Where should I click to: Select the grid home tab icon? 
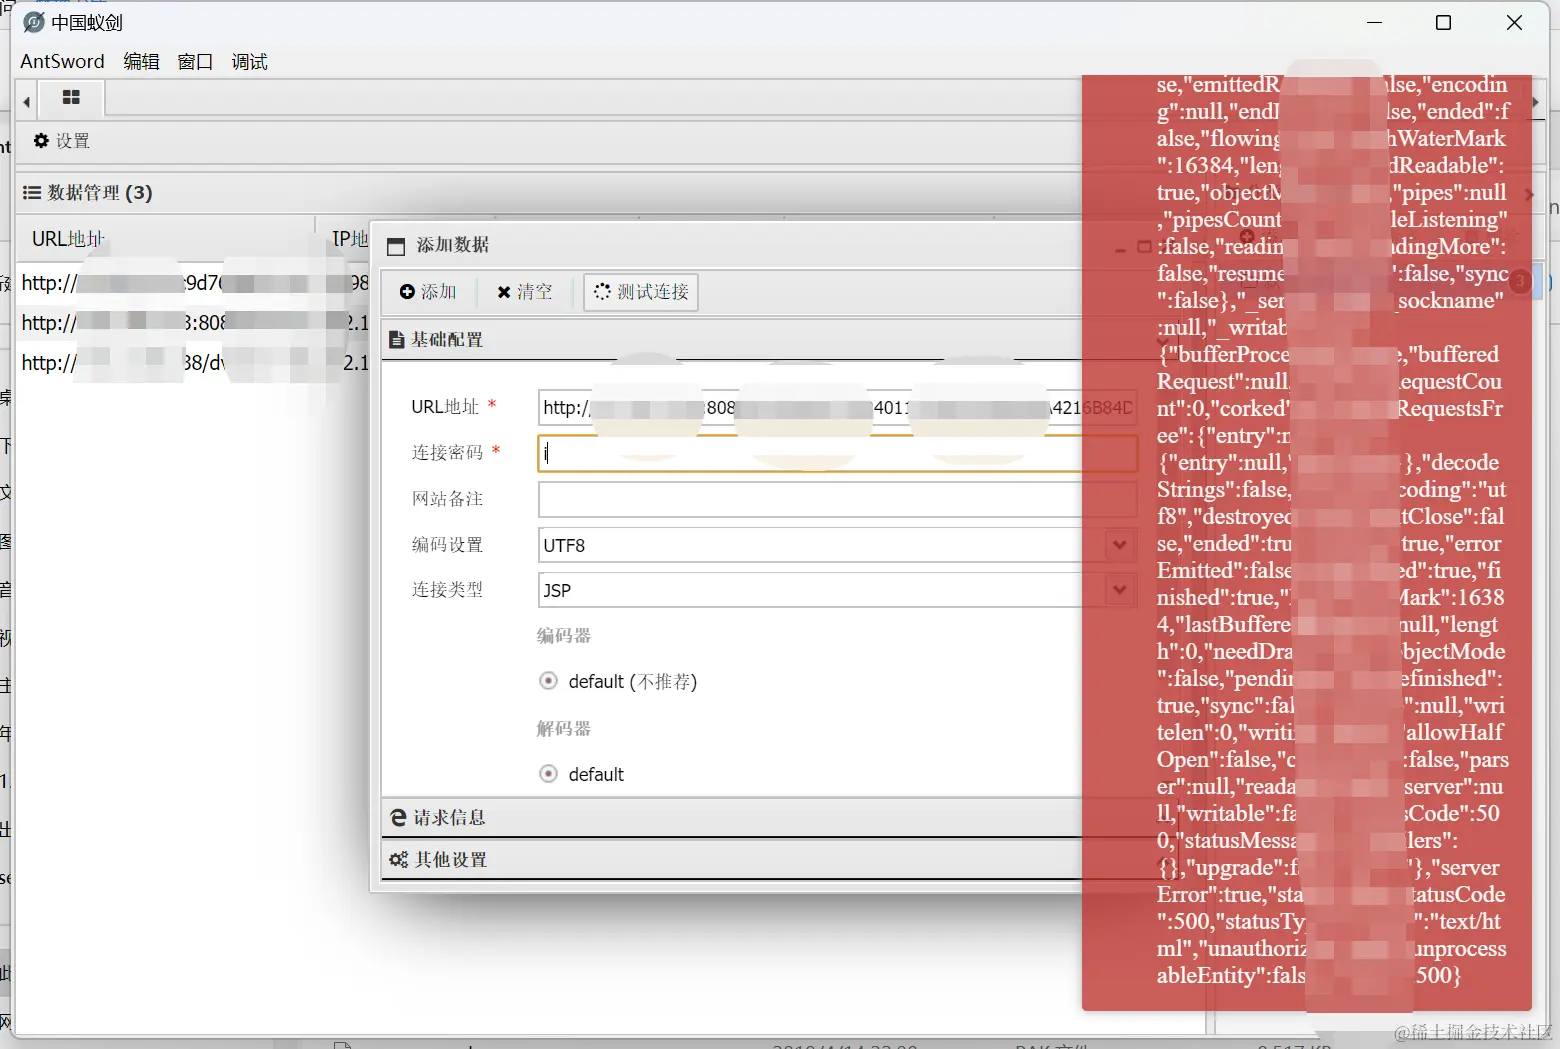click(71, 97)
